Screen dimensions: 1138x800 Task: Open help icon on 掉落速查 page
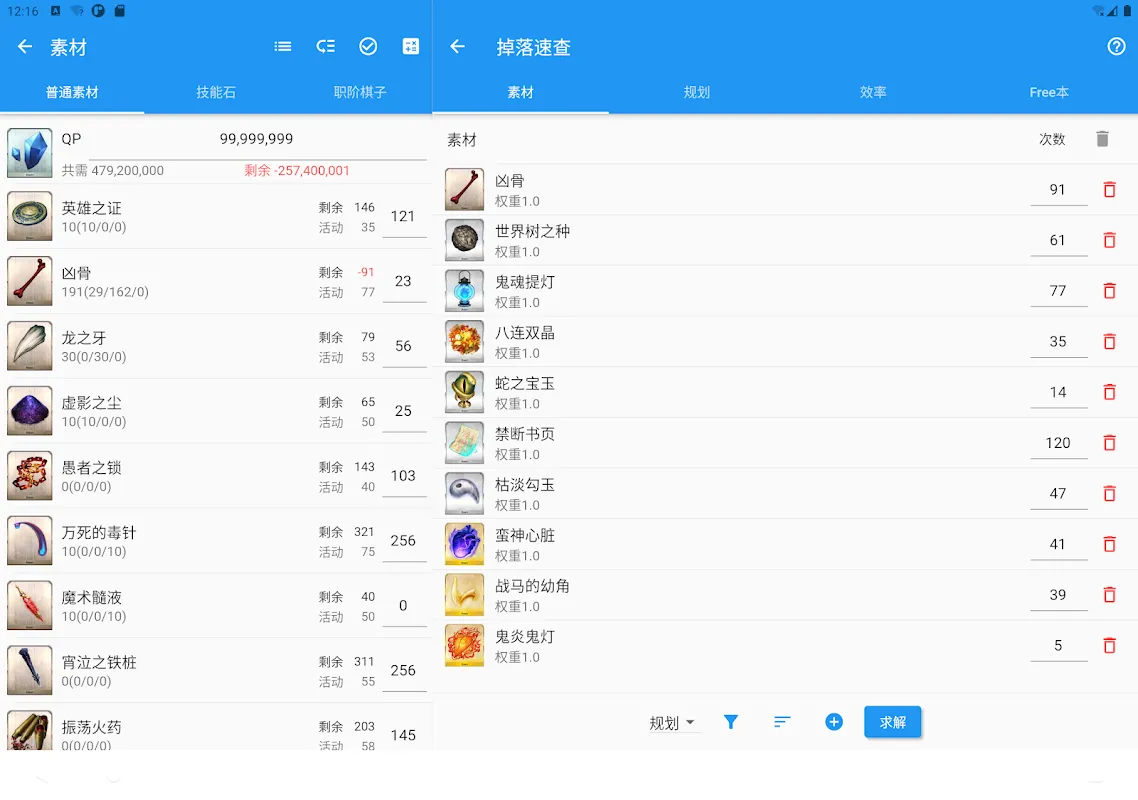(1116, 47)
